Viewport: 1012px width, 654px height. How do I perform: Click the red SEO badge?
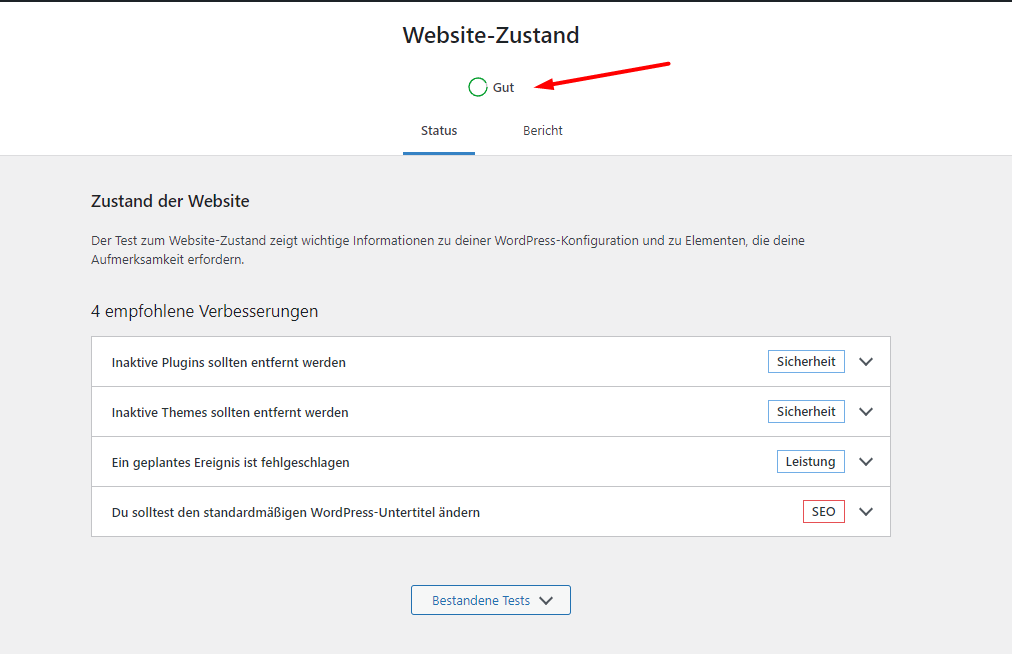pyautogui.click(x=824, y=512)
